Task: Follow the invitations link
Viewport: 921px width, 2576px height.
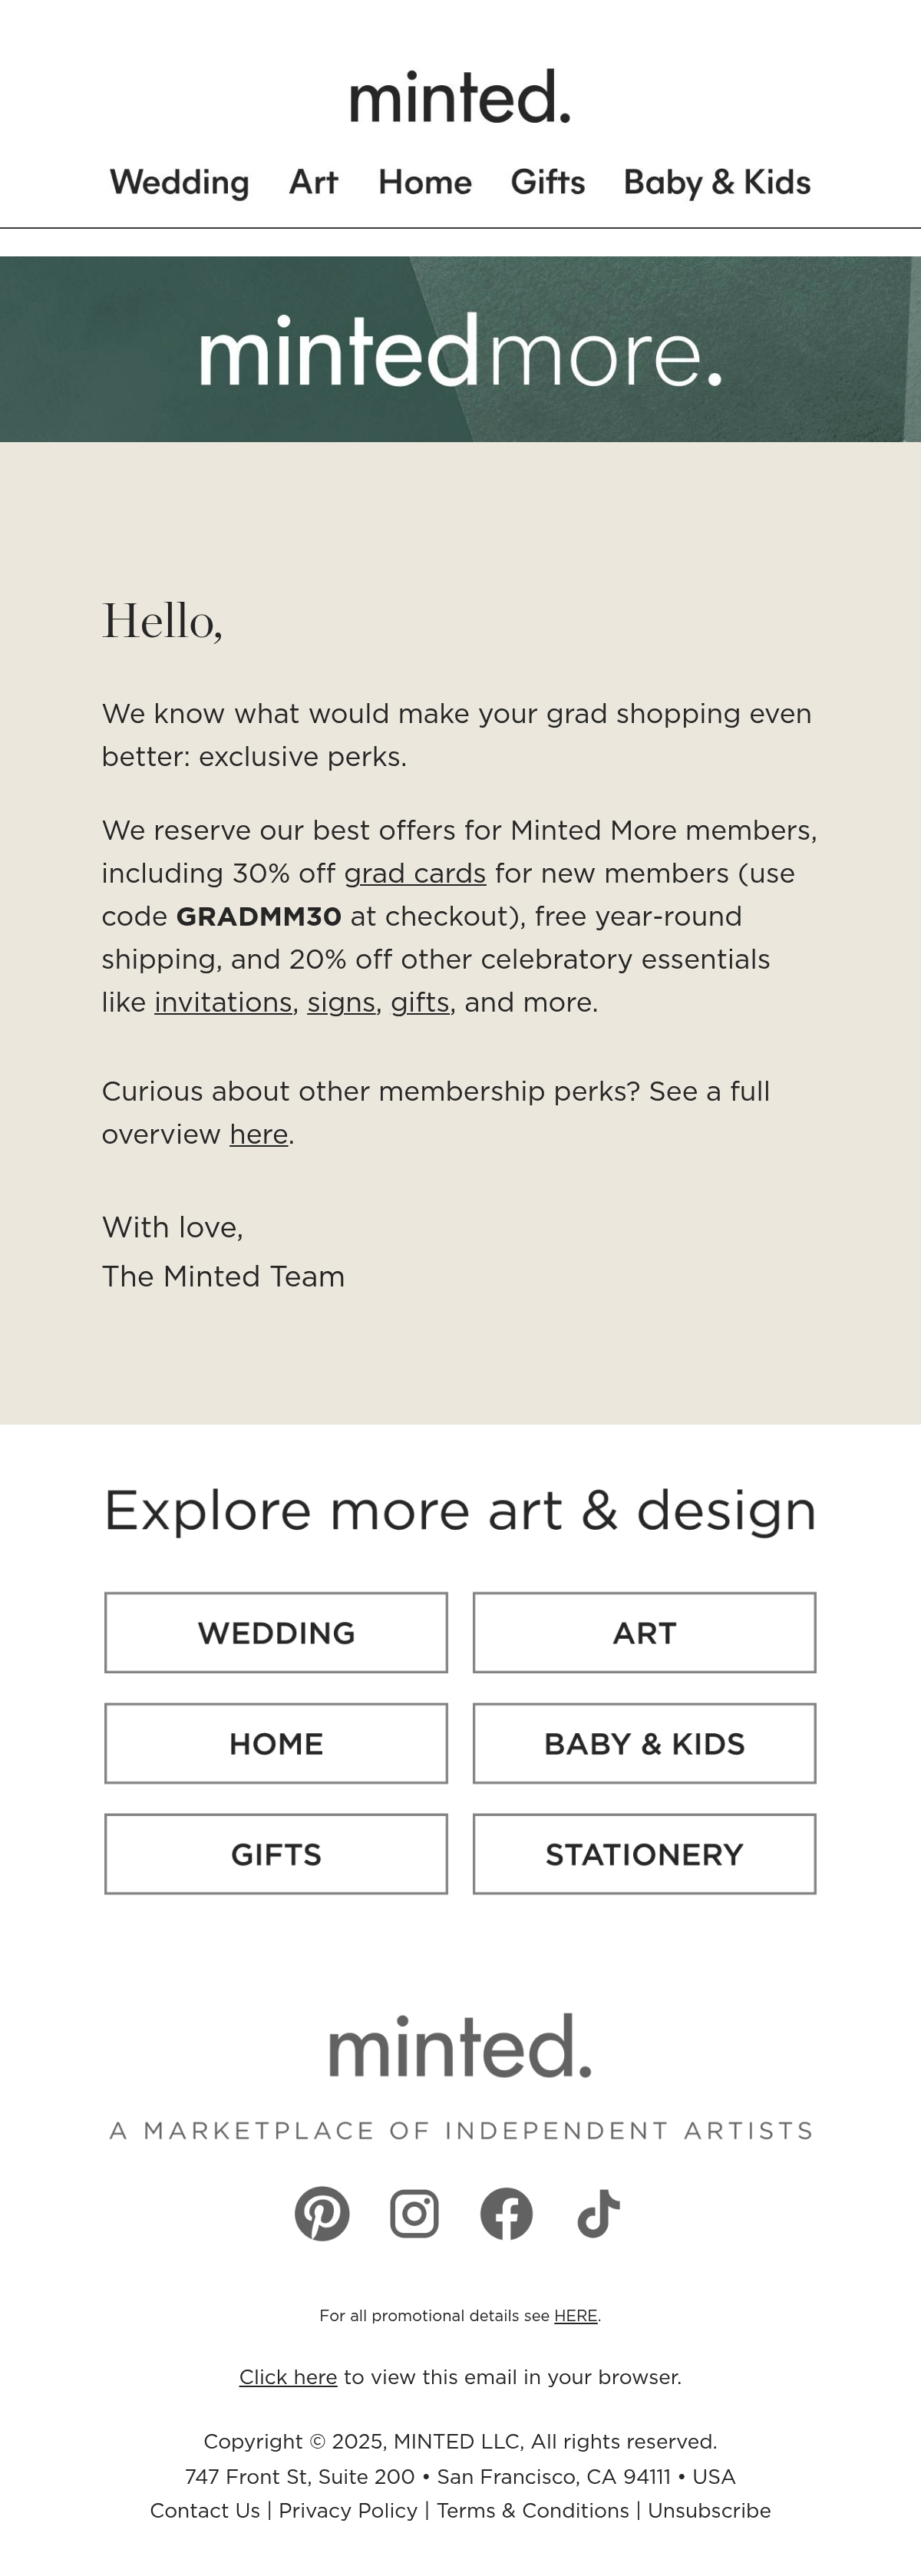Action: click(223, 1002)
